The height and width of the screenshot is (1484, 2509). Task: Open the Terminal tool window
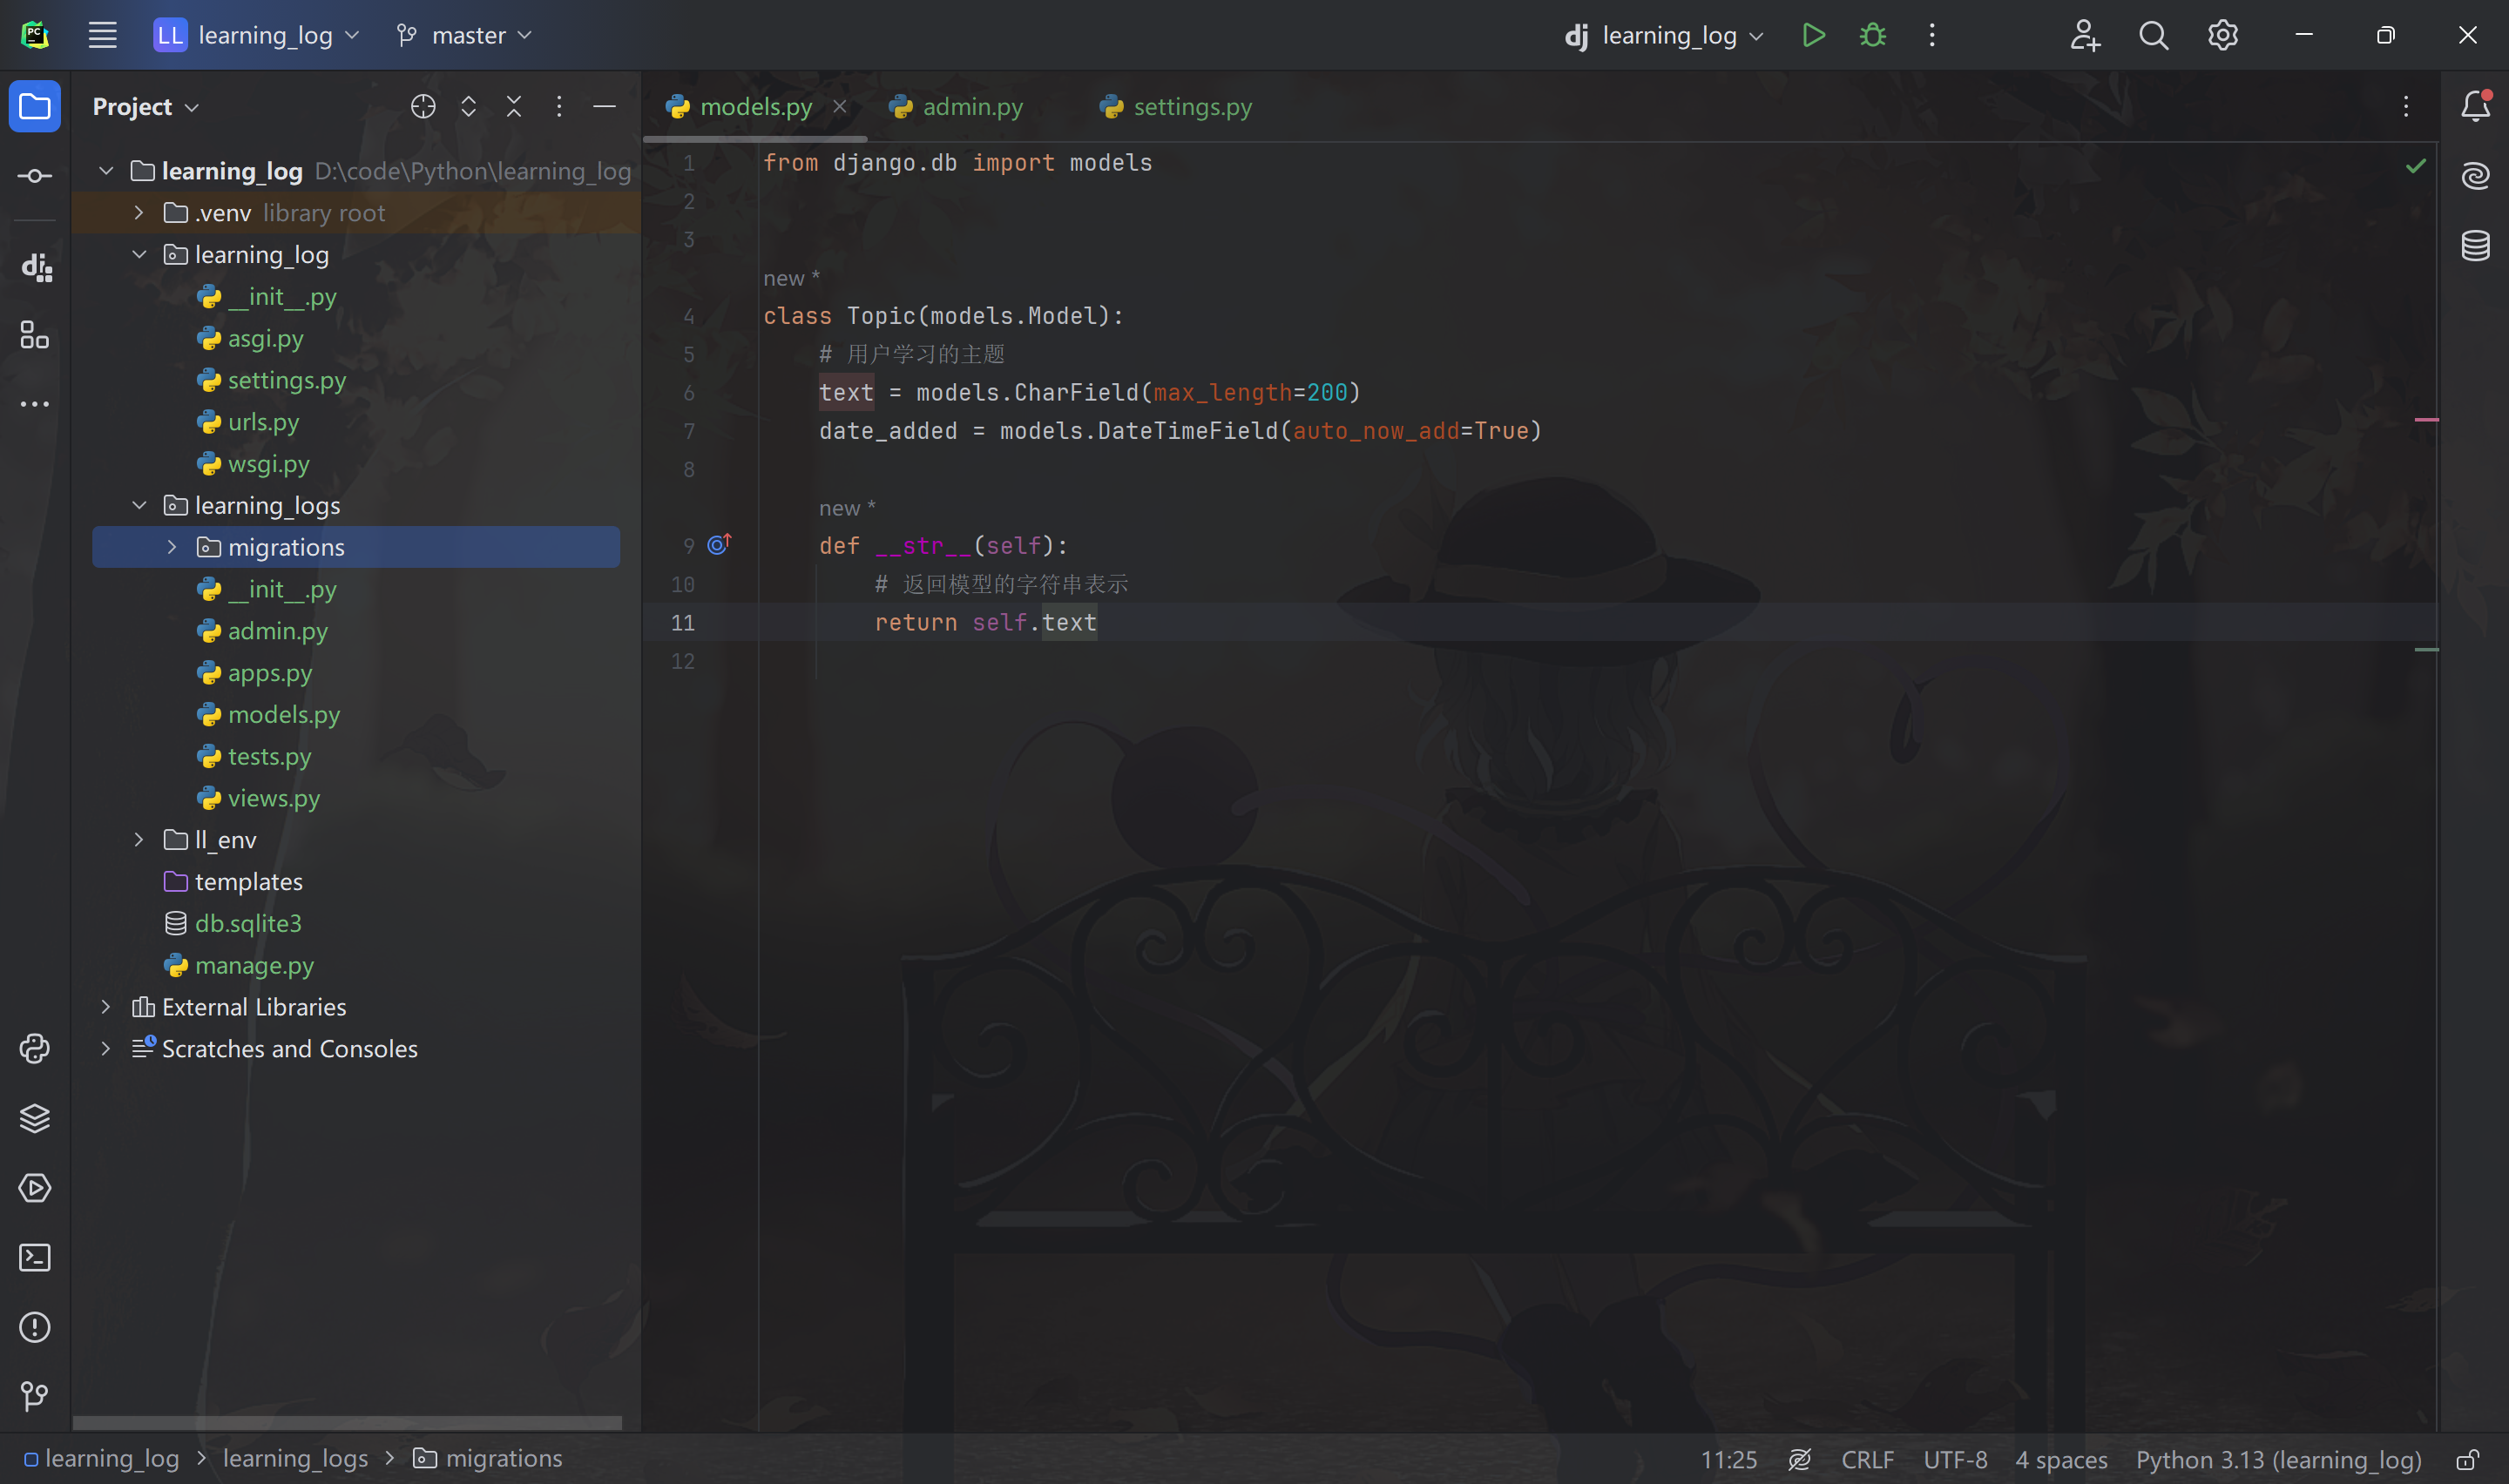tap(35, 1257)
